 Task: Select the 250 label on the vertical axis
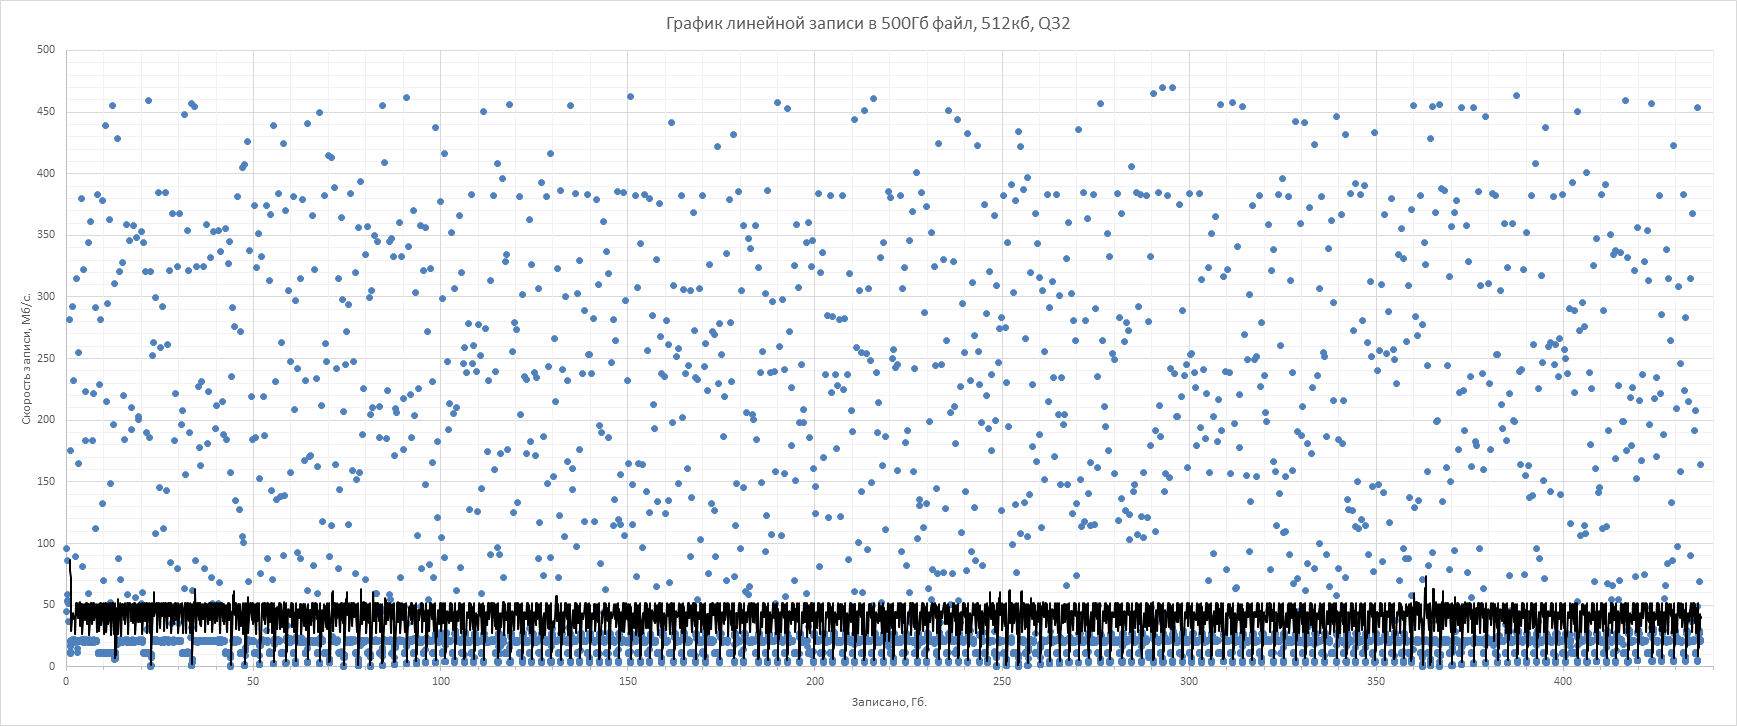pyautogui.click(x=46, y=358)
